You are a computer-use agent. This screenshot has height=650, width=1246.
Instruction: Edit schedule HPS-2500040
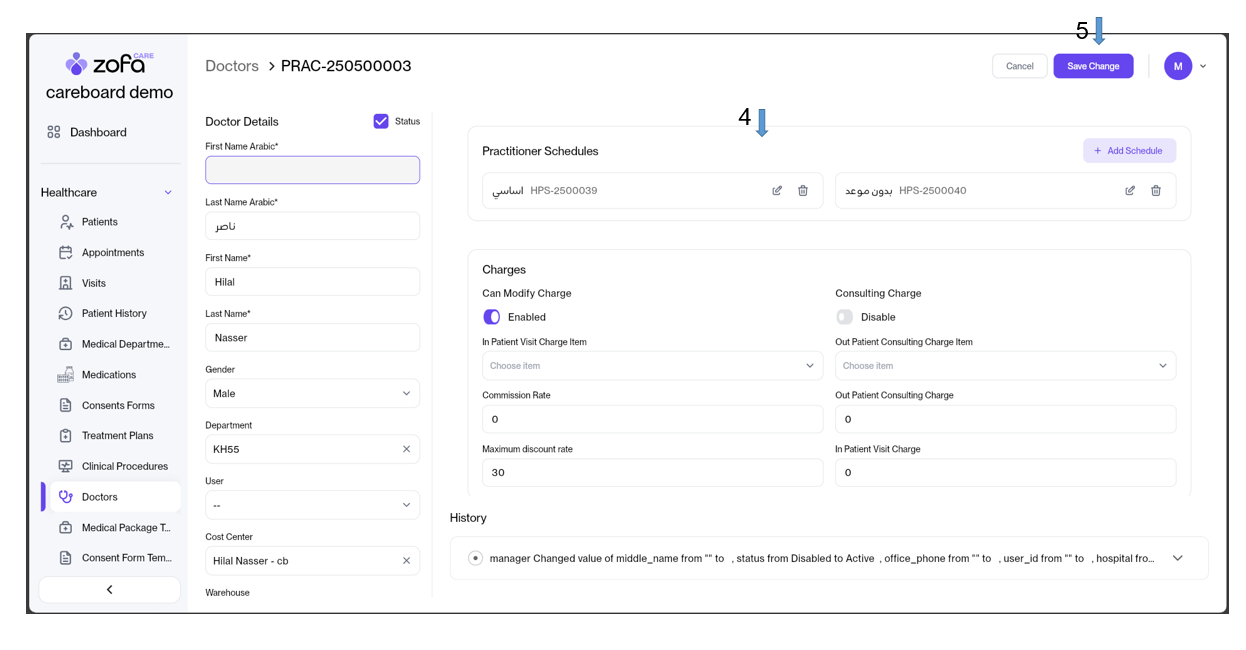tap(1130, 191)
